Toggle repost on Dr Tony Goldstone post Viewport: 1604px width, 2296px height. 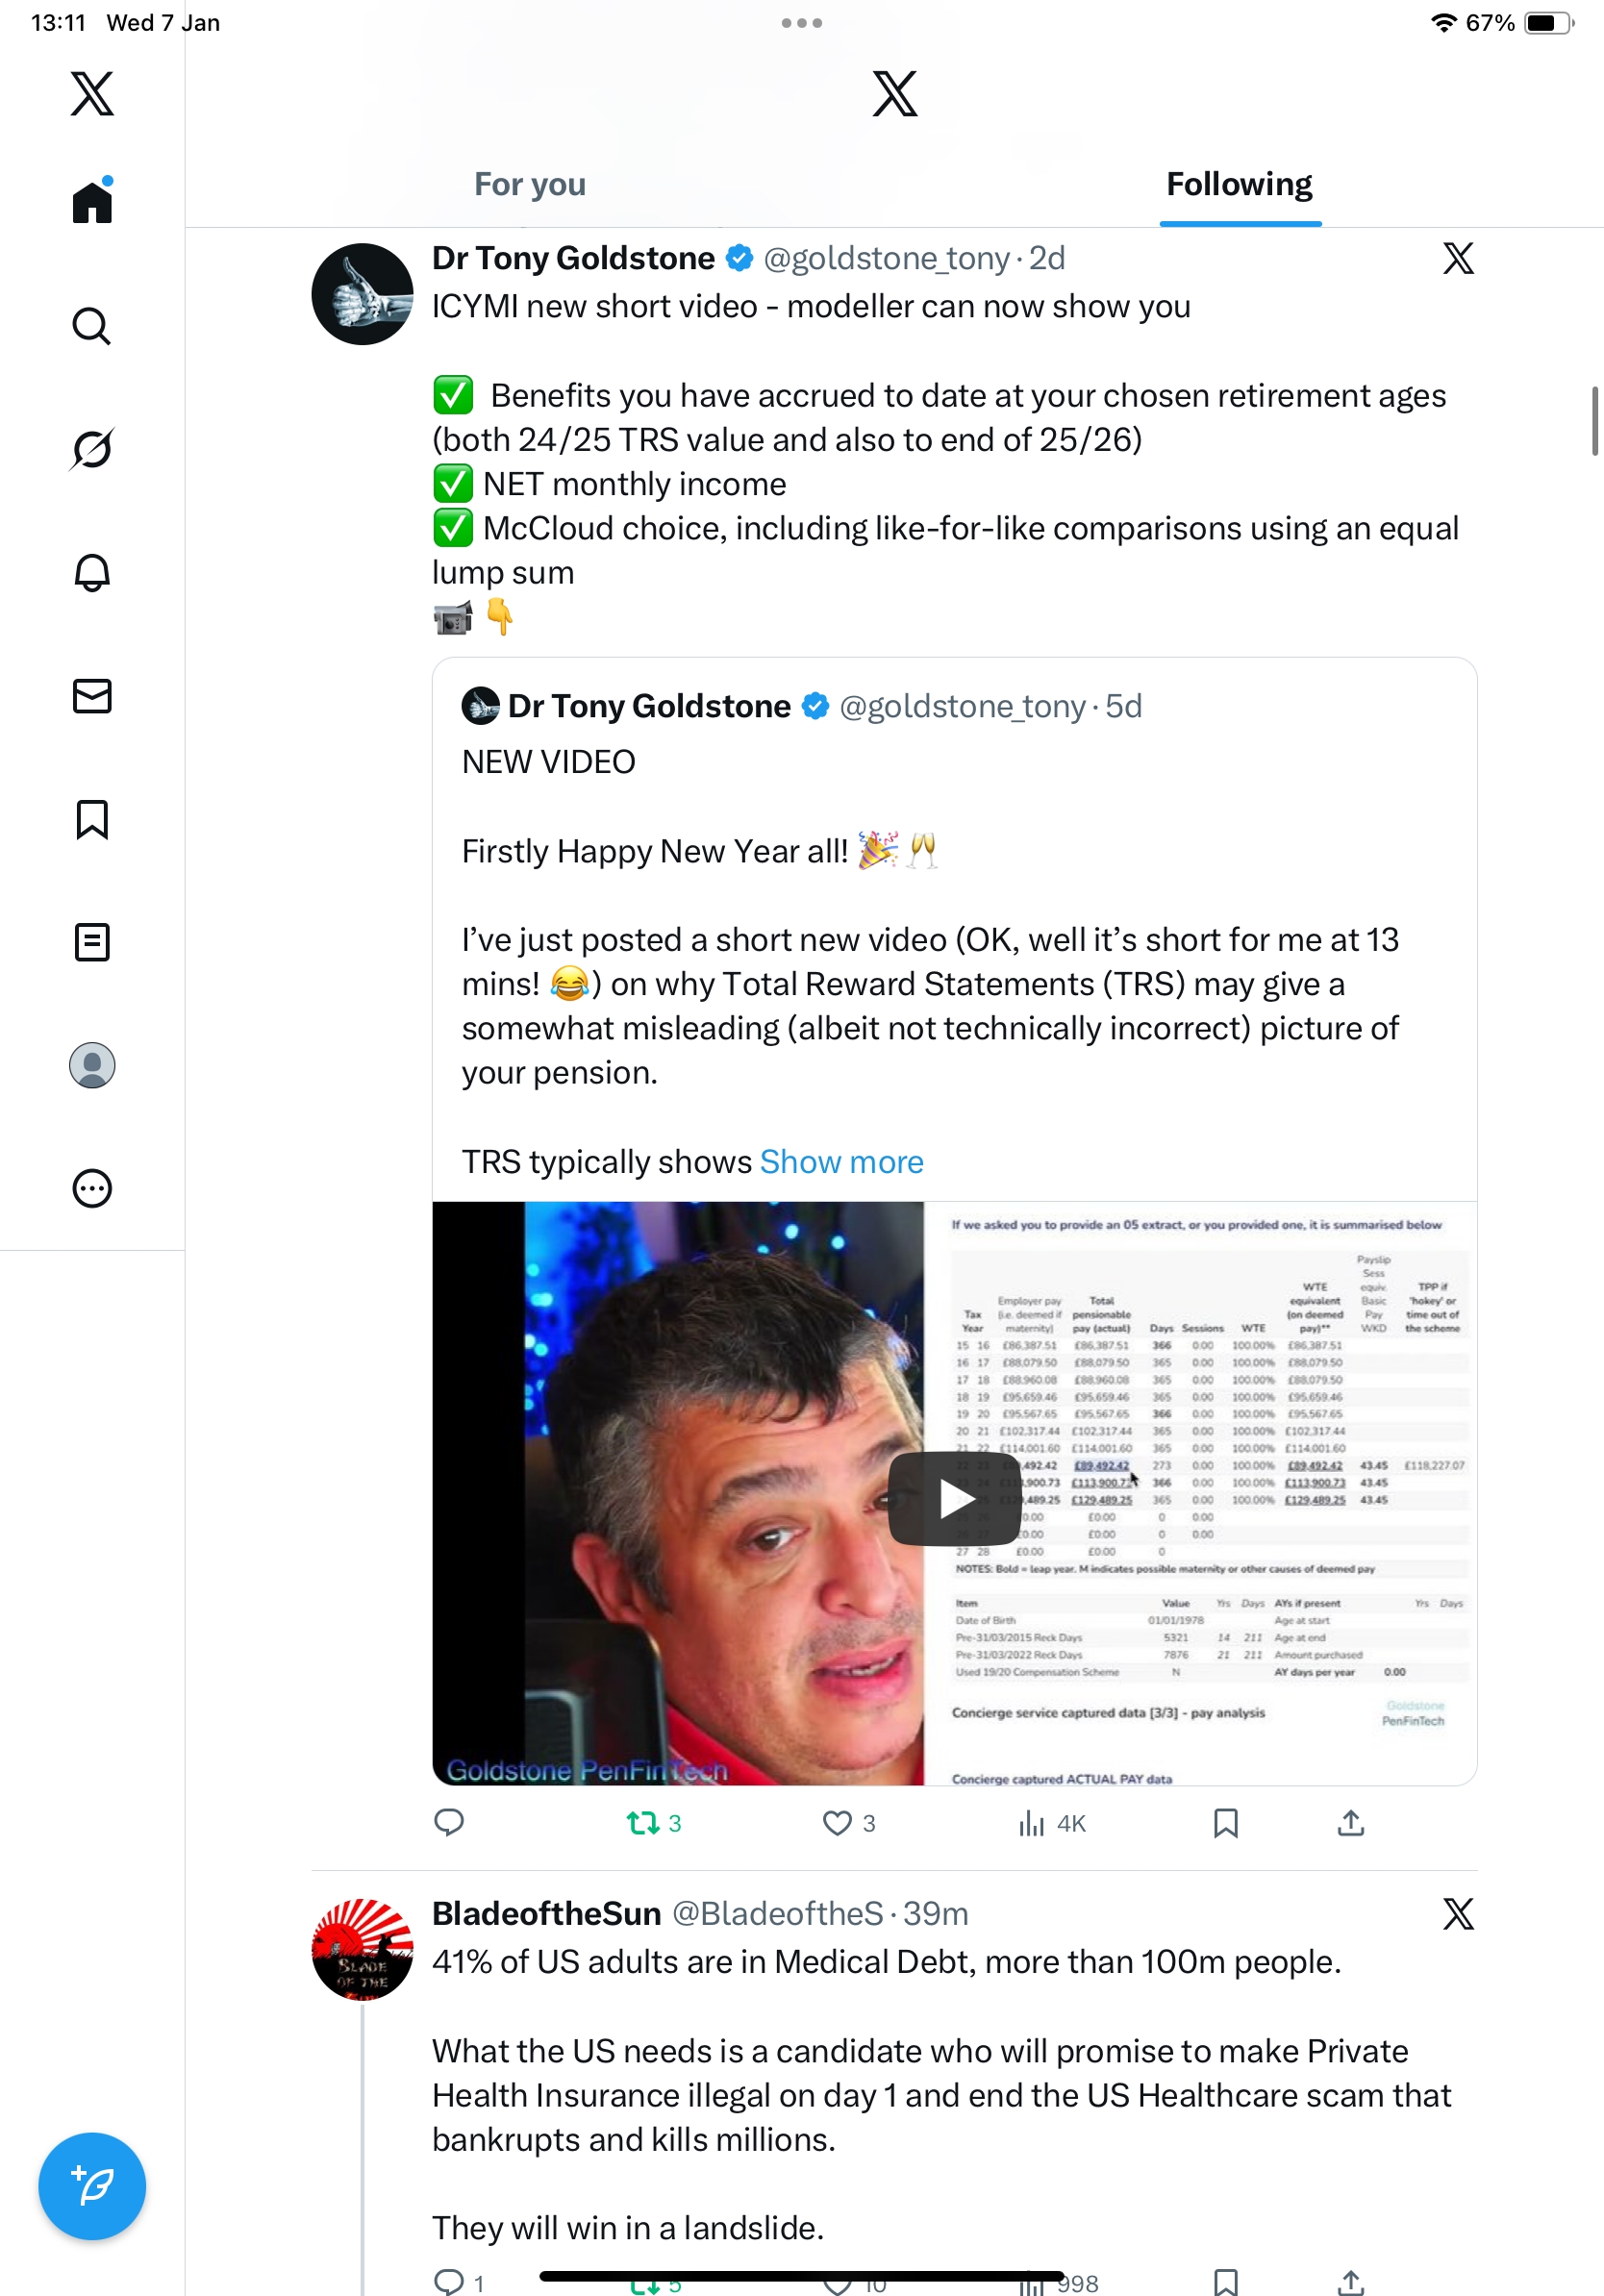pyautogui.click(x=643, y=1823)
